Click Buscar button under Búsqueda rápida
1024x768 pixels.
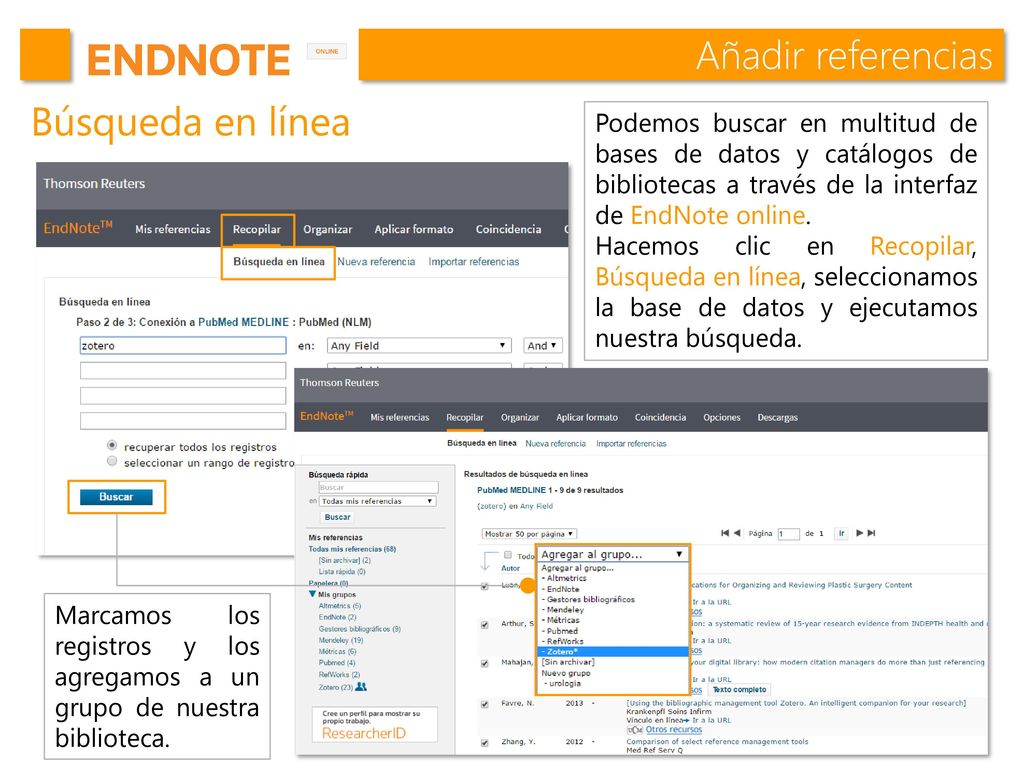[338, 517]
